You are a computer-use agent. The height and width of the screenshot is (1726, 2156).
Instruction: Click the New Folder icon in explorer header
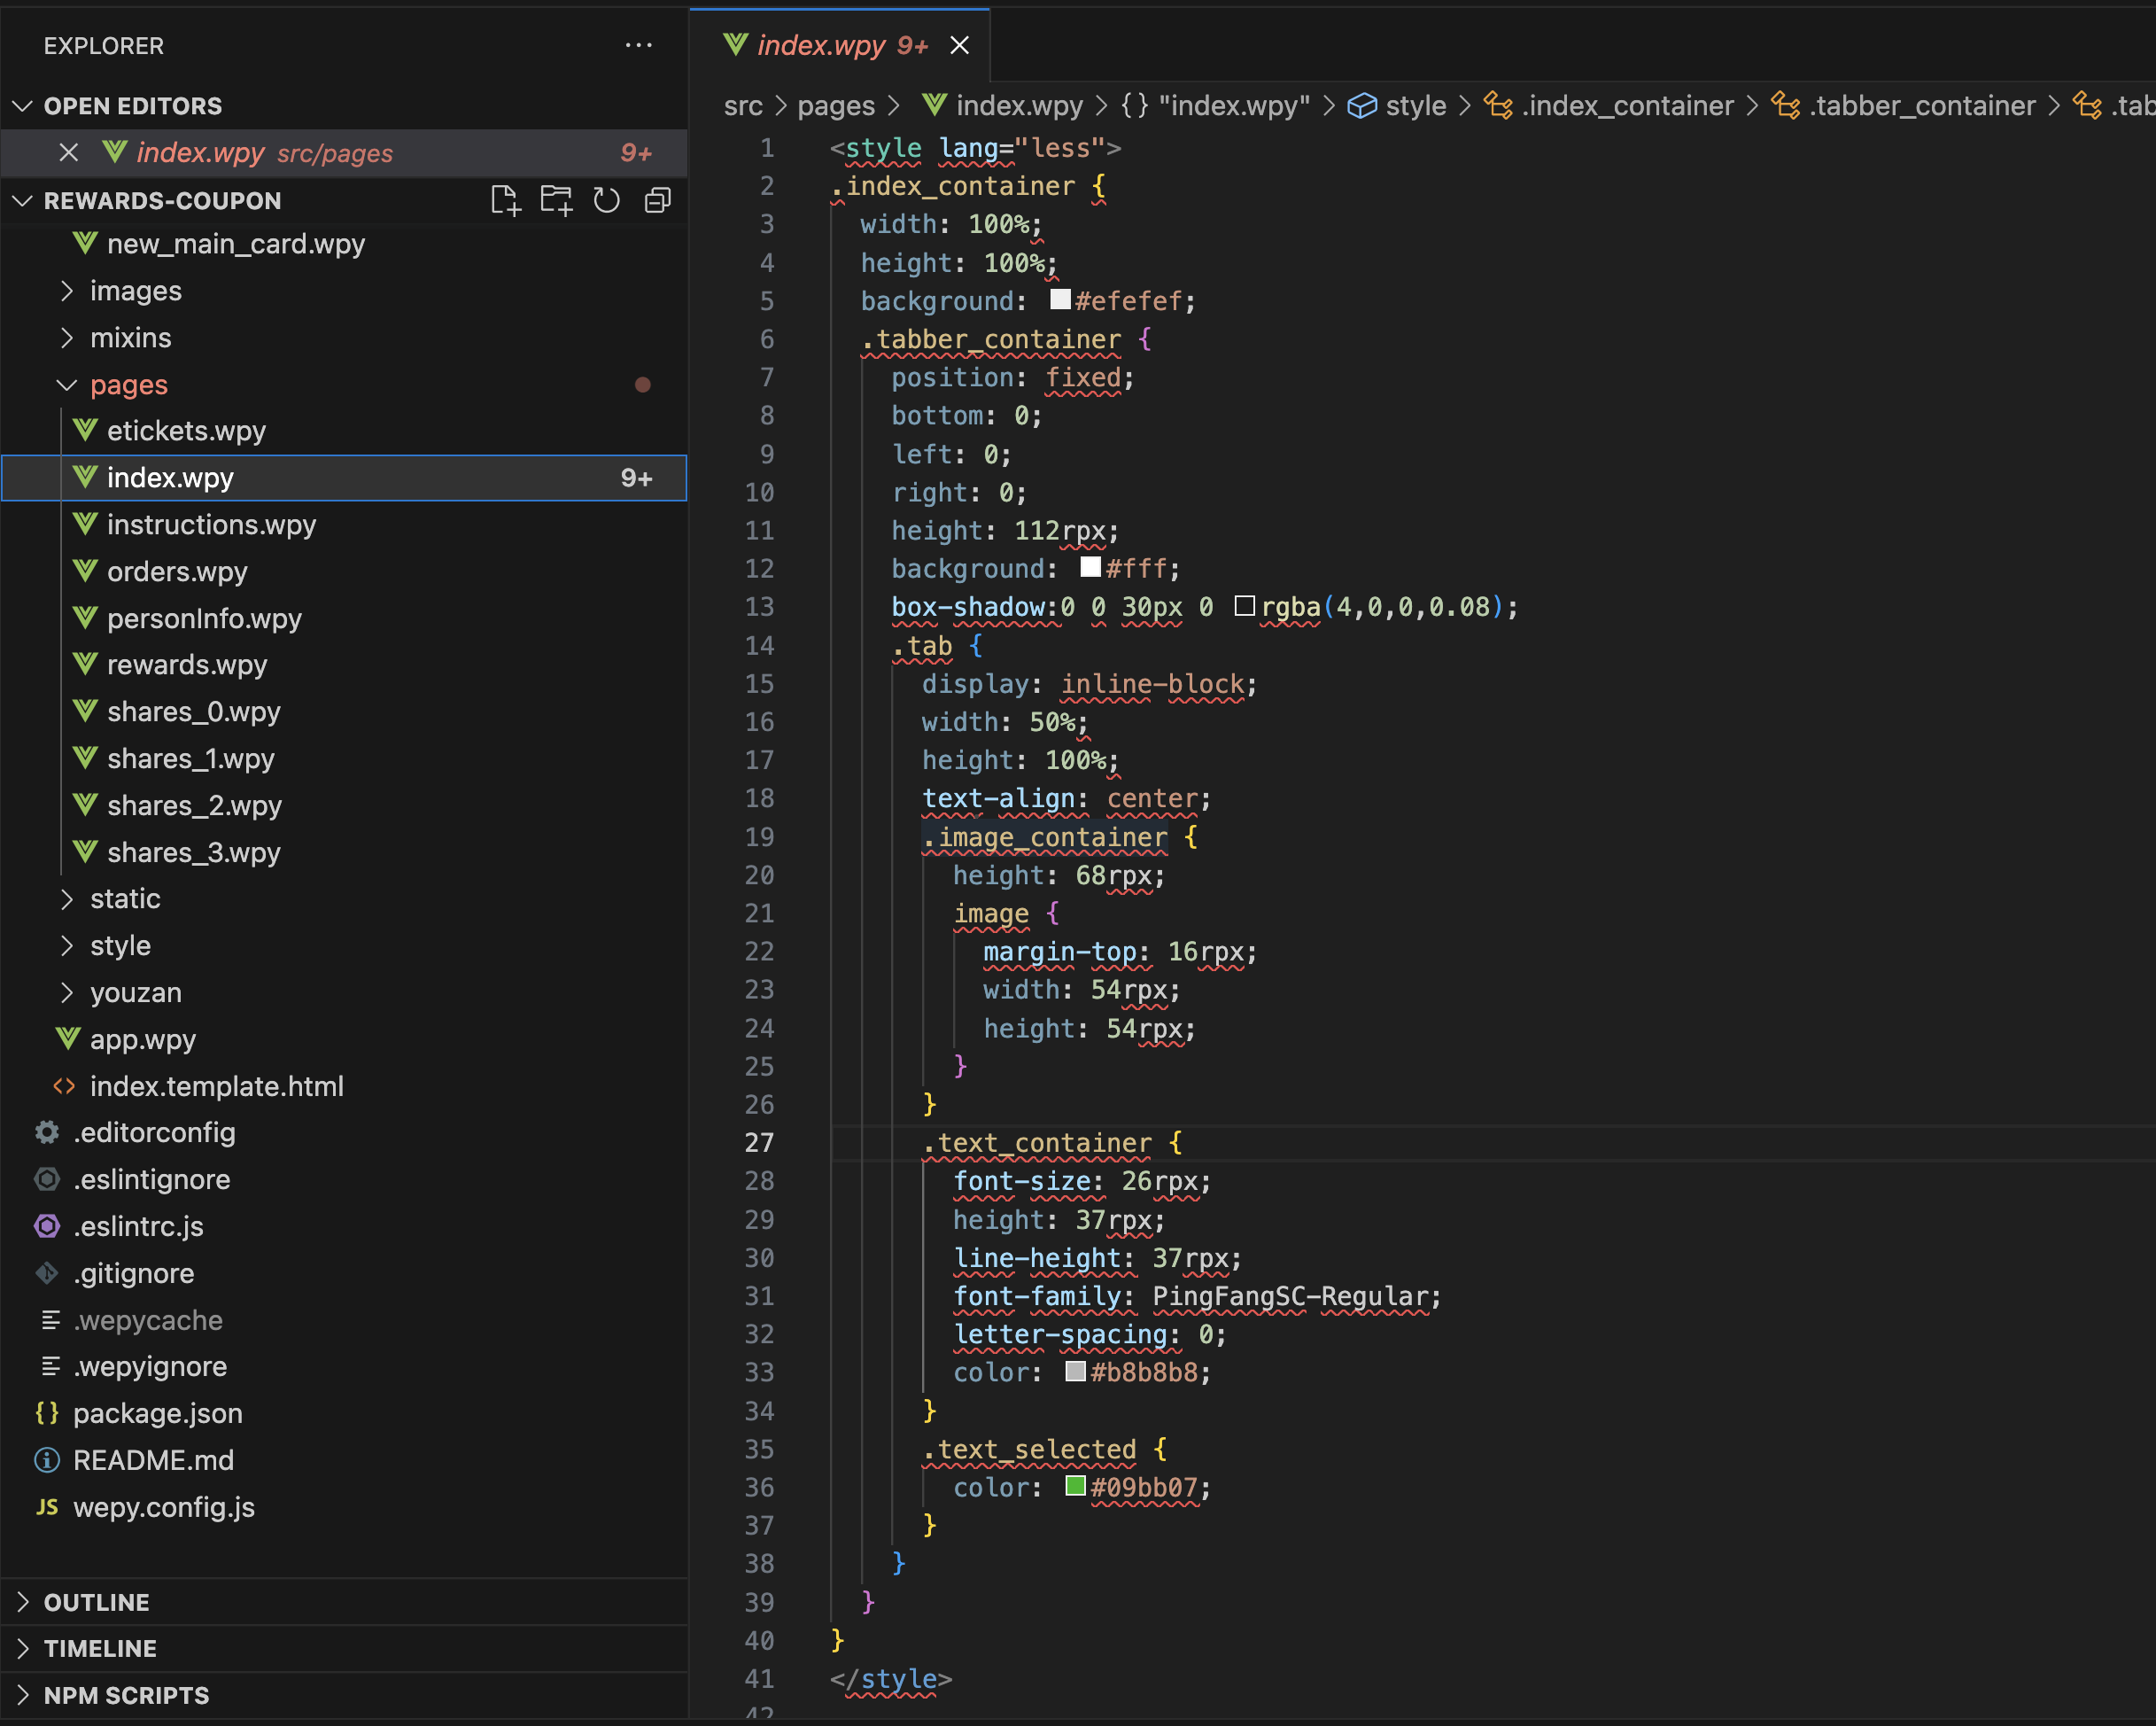point(556,201)
